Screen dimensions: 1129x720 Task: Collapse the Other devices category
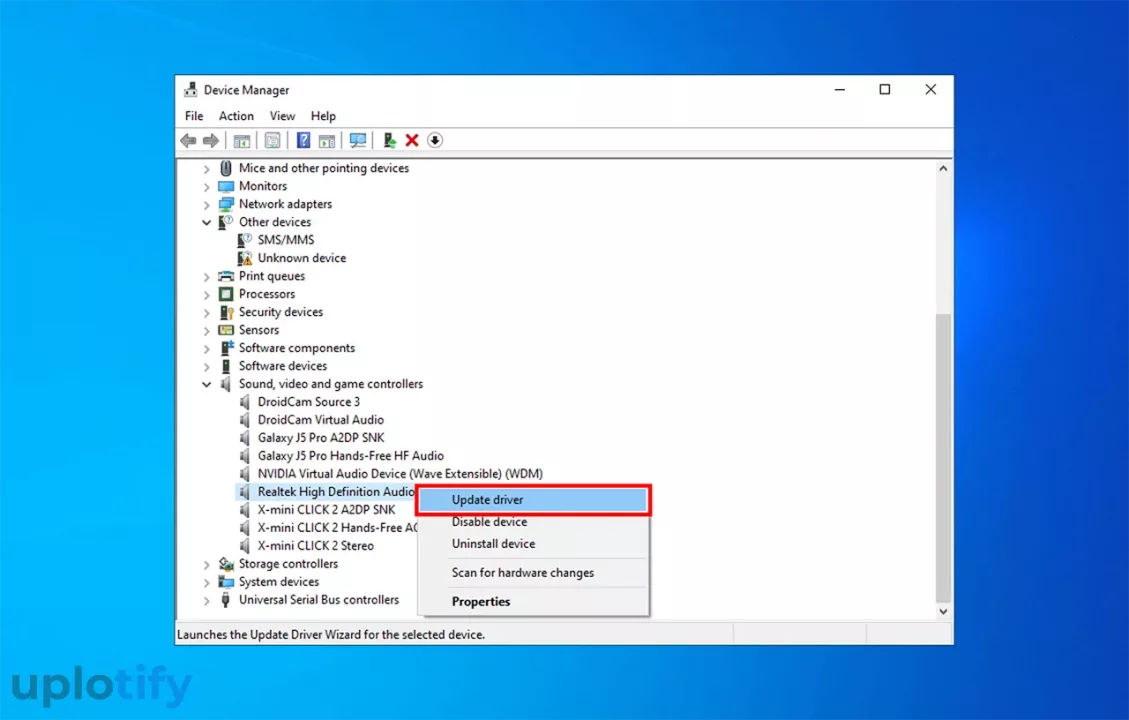207,222
